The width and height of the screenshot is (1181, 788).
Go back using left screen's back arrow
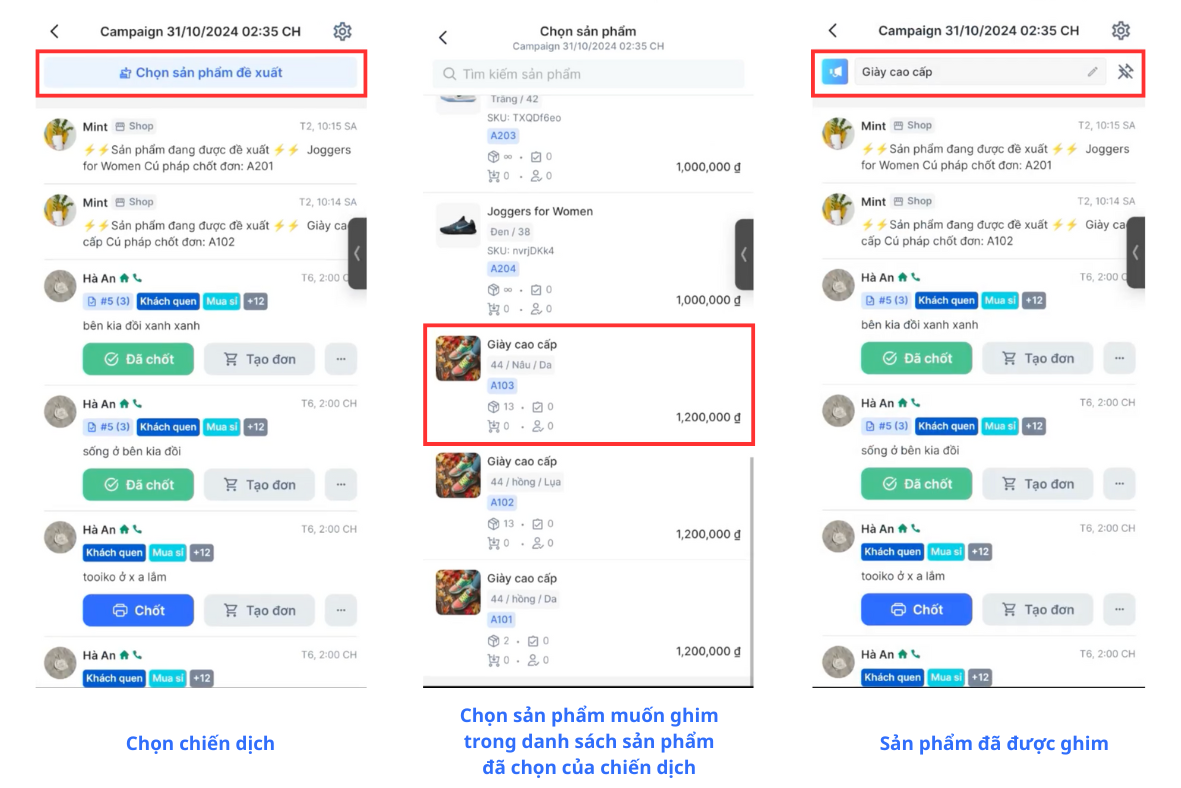tap(54, 32)
